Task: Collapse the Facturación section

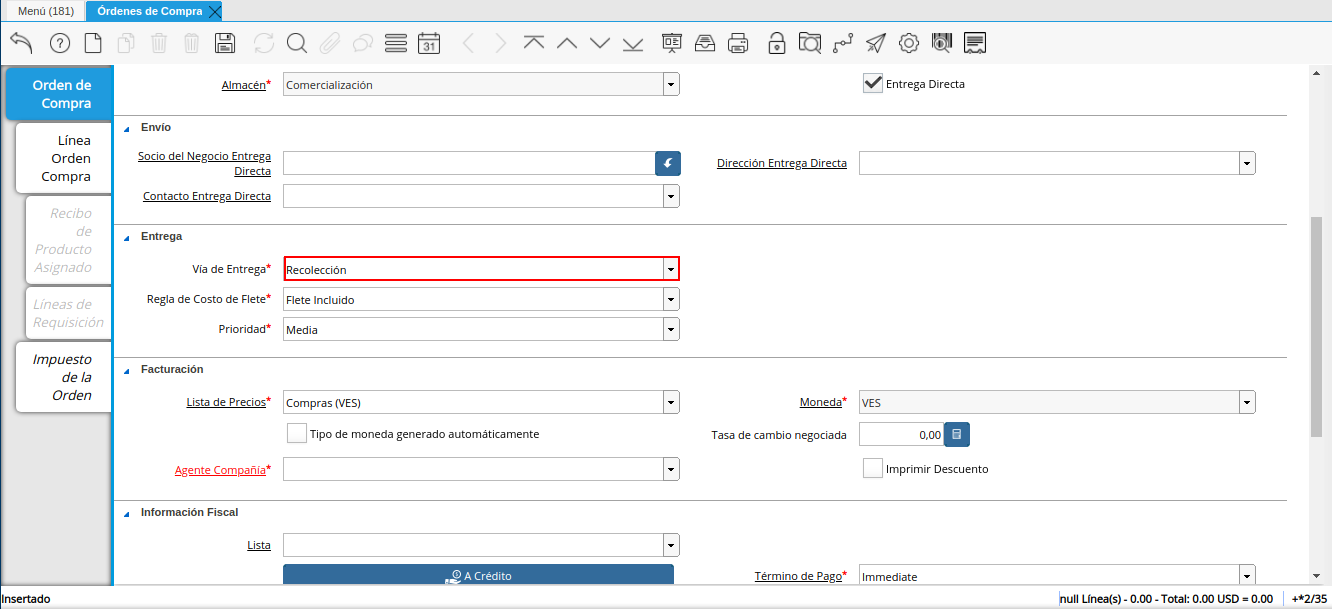Action: [127, 370]
